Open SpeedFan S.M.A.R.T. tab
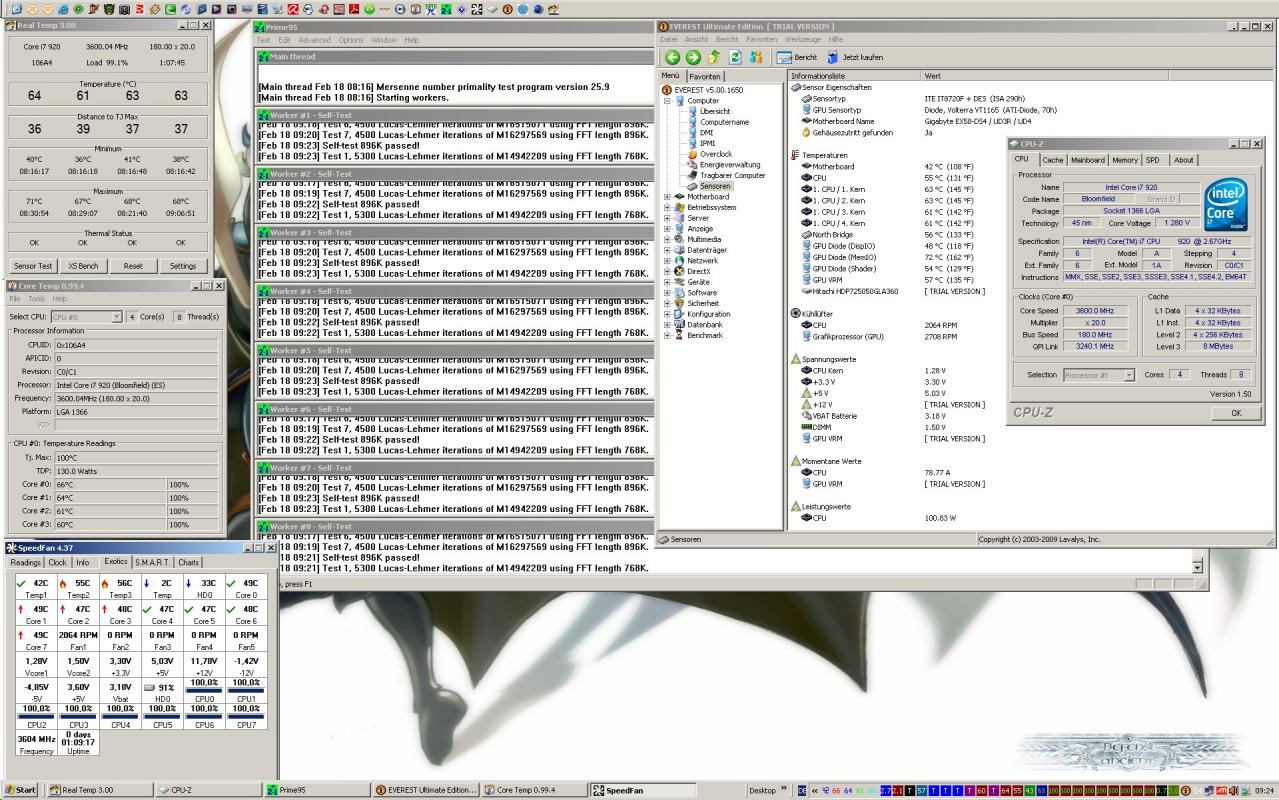The image size is (1279, 800). 152,562
